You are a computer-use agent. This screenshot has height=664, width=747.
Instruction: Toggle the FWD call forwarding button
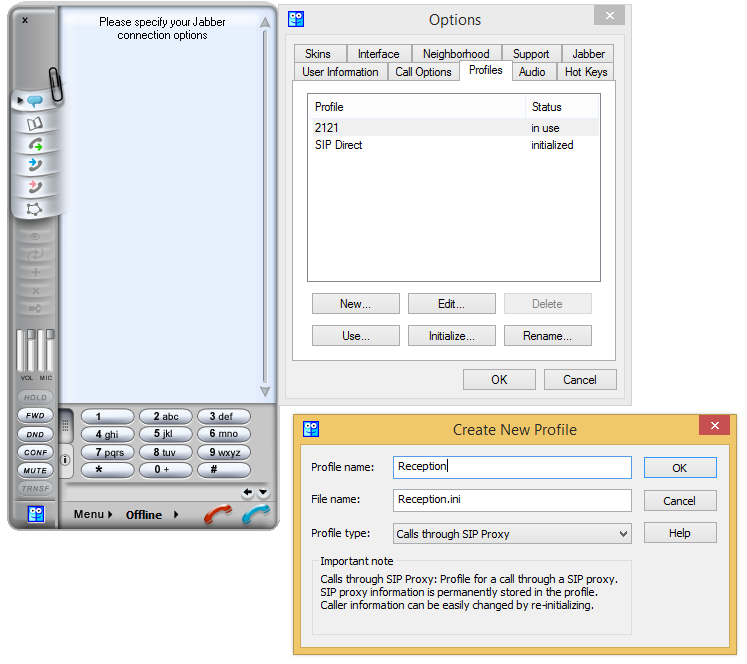[x=35, y=416]
